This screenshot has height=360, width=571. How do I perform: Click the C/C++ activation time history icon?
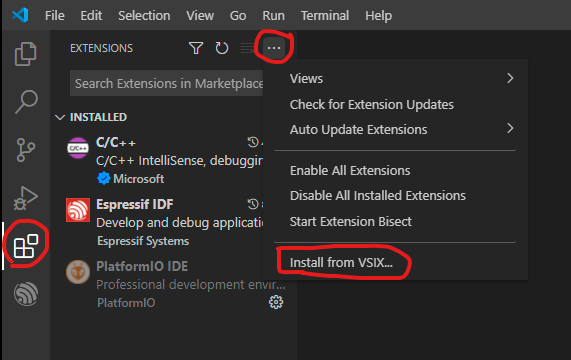[253, 142]
